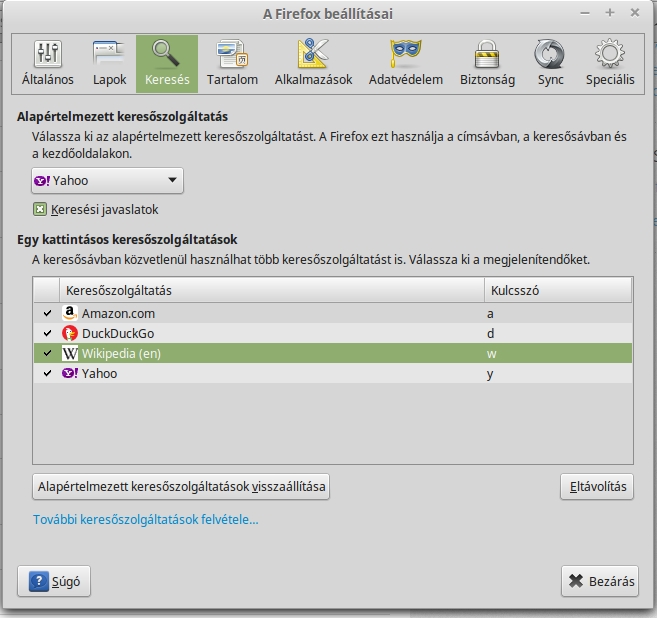Open the Általános settings pane
Viewport: 657px width, 618px height.
(48, 64)
